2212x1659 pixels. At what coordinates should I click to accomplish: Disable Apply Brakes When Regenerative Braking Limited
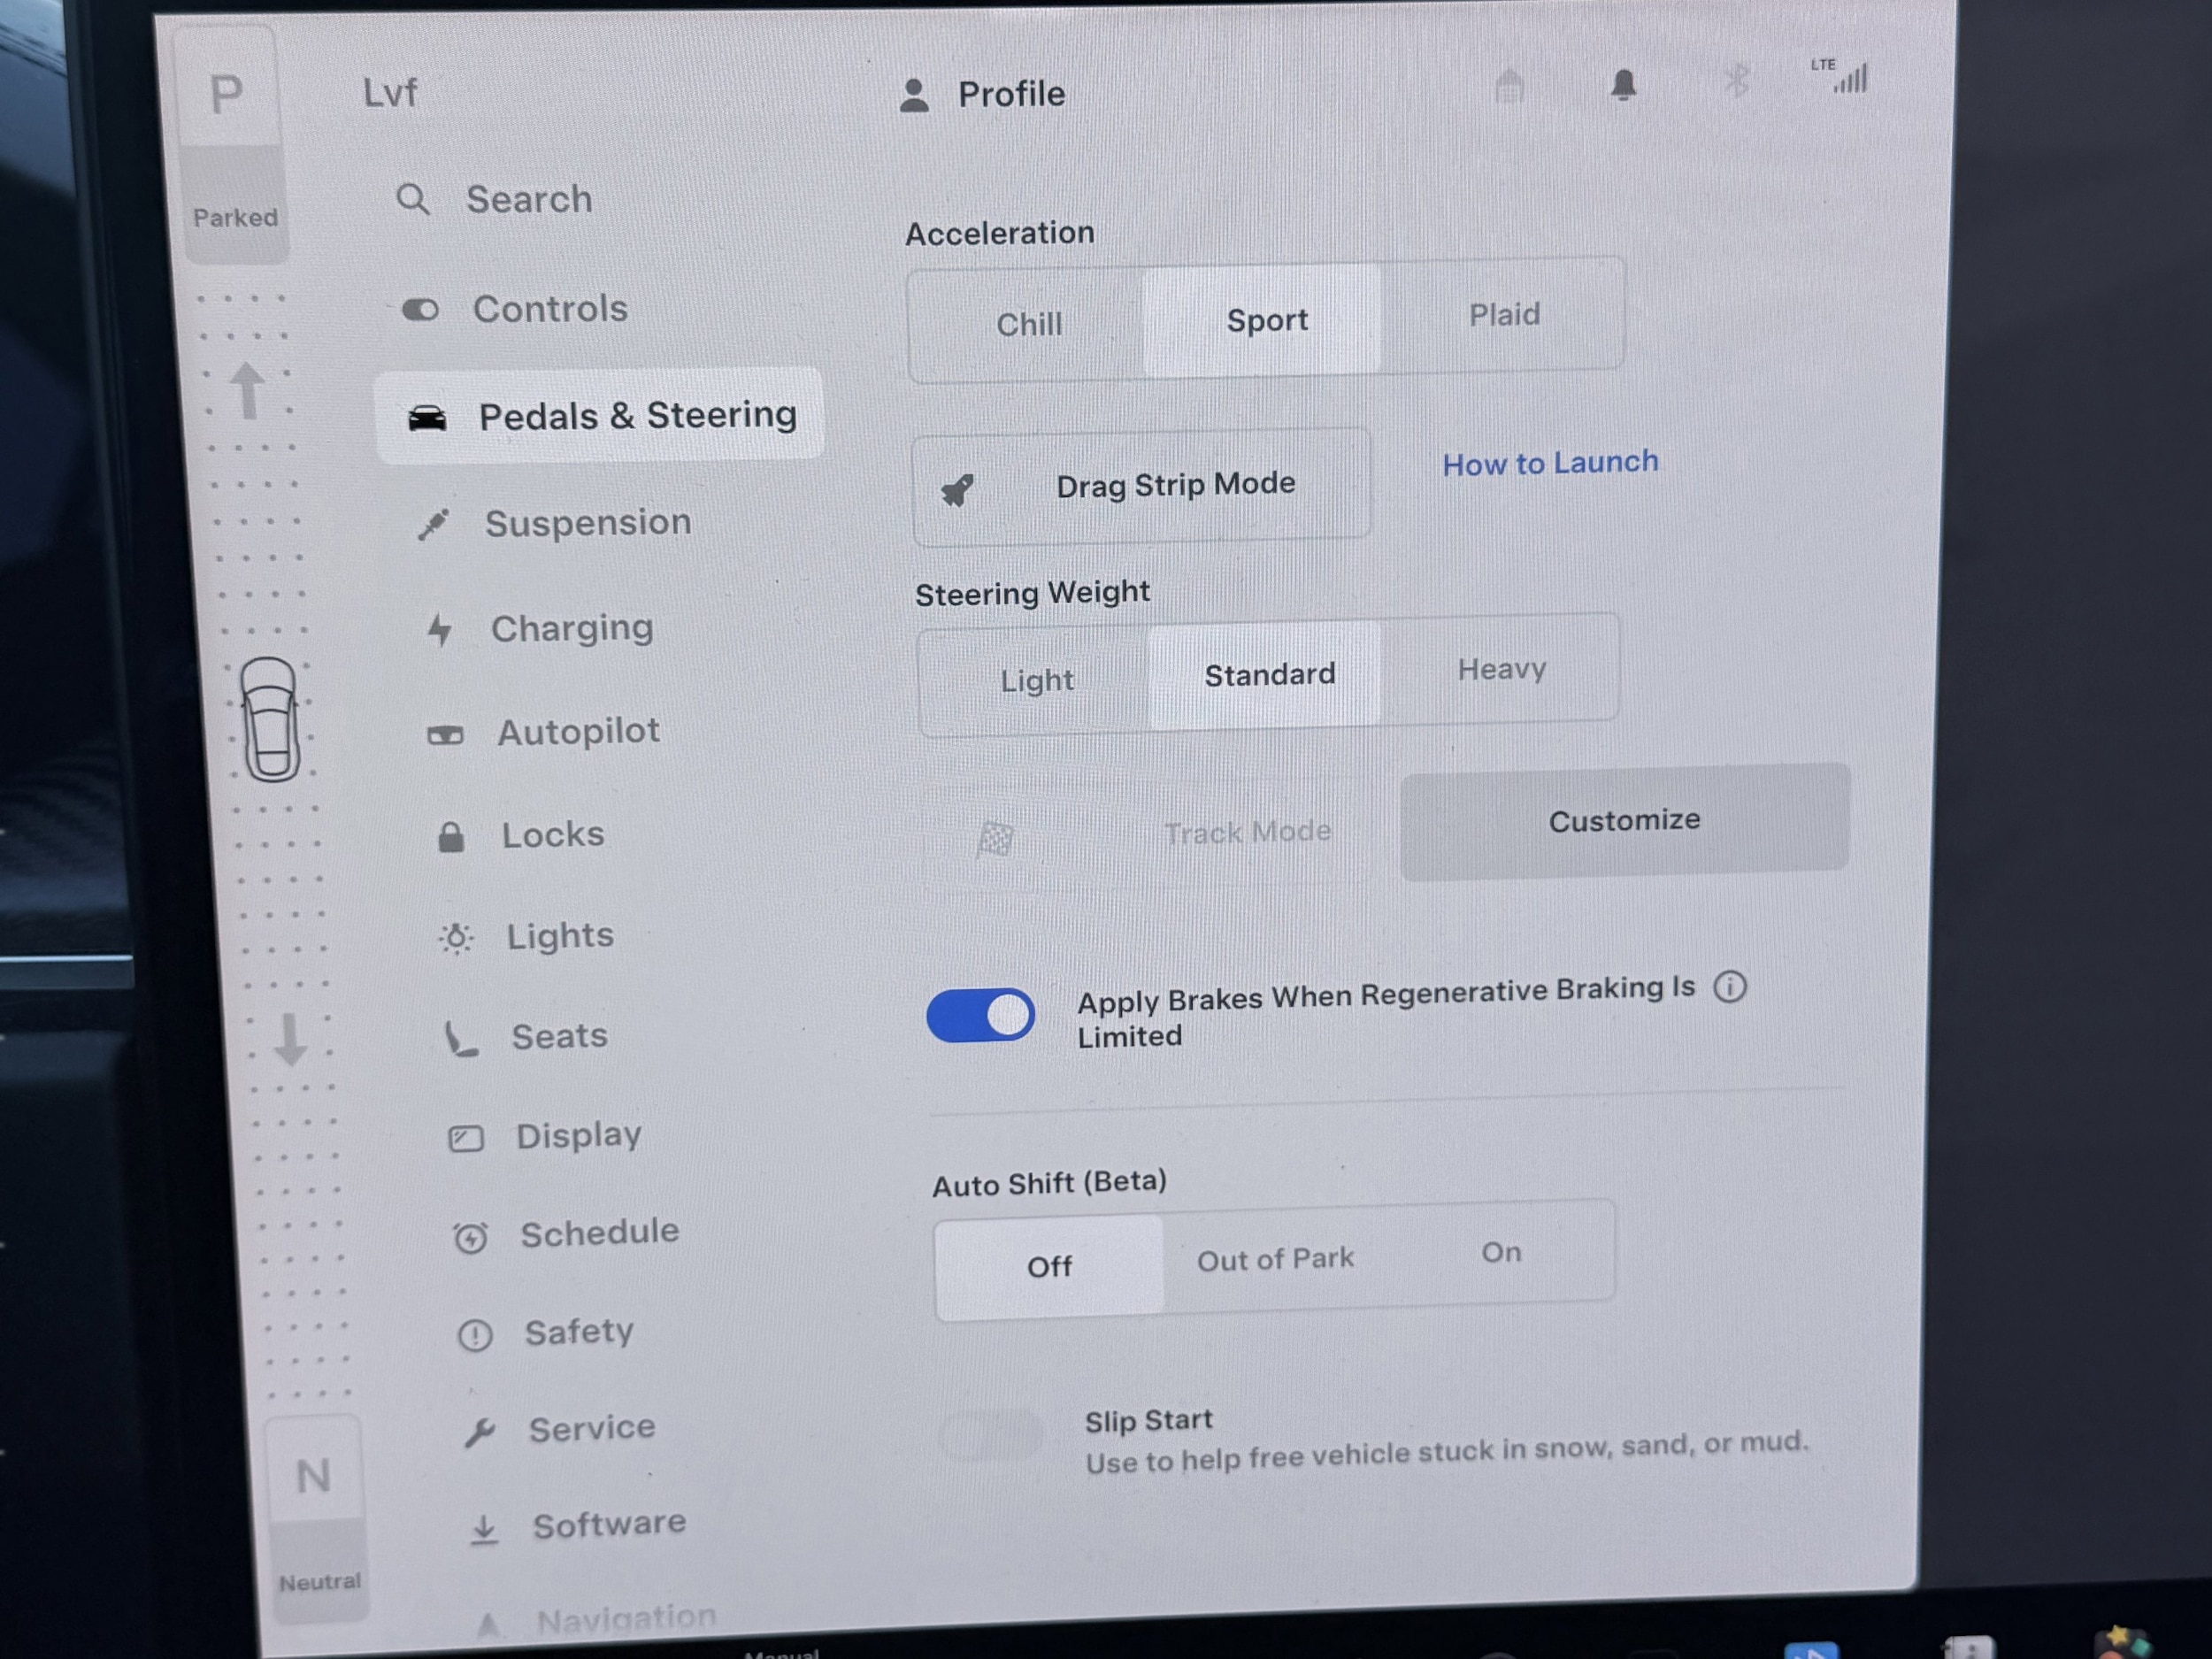click(980, 1016)
